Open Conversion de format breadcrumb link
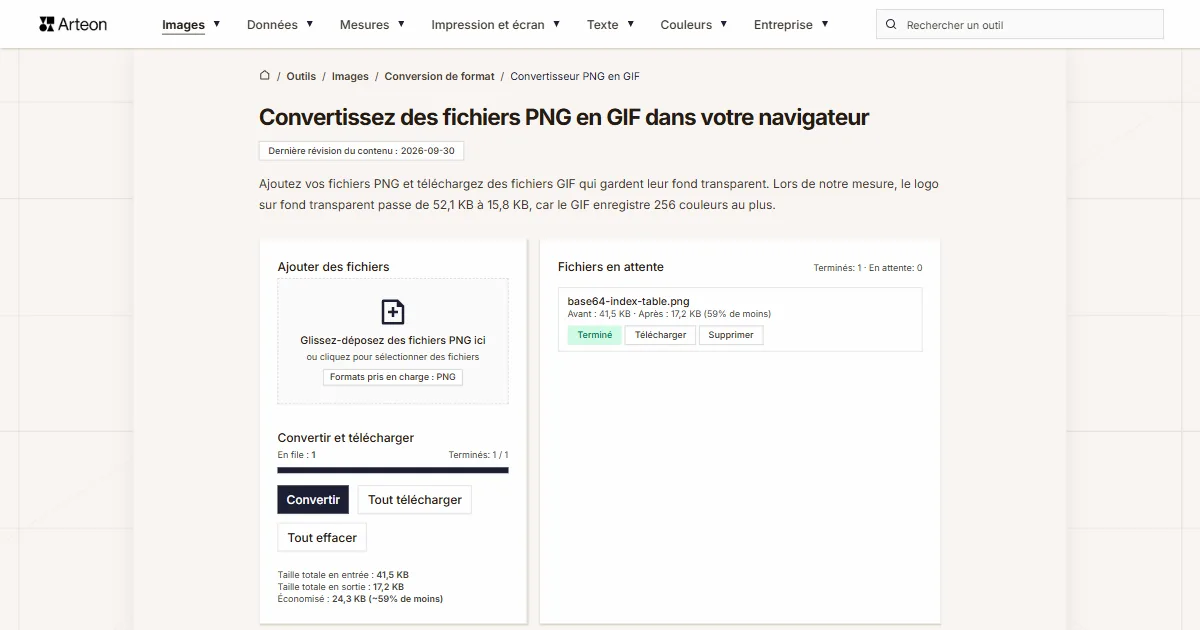1200x630 pixels. pyautogui.click(x=439, y=76)
